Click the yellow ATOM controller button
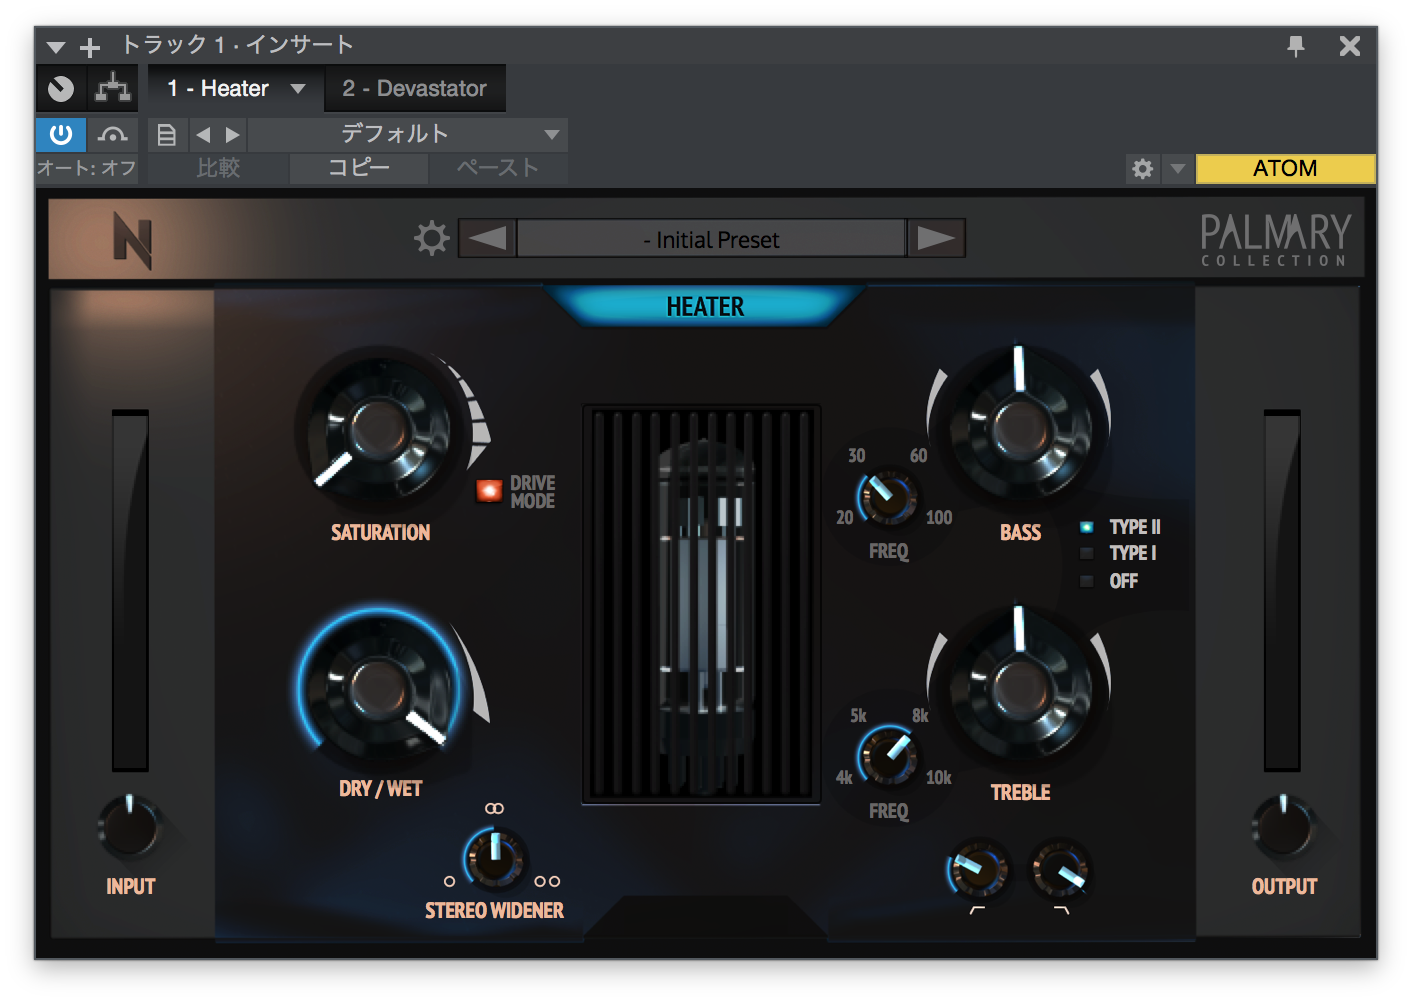1412x1002 pixels. pyautogui.click(x=1285, y=169)
